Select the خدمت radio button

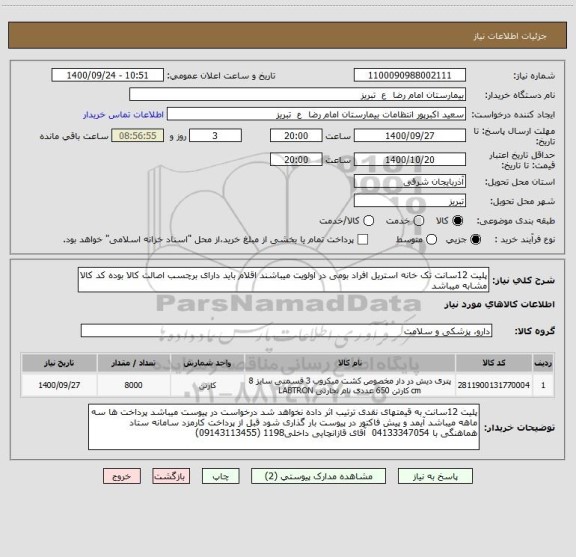(x=419, y=220)
